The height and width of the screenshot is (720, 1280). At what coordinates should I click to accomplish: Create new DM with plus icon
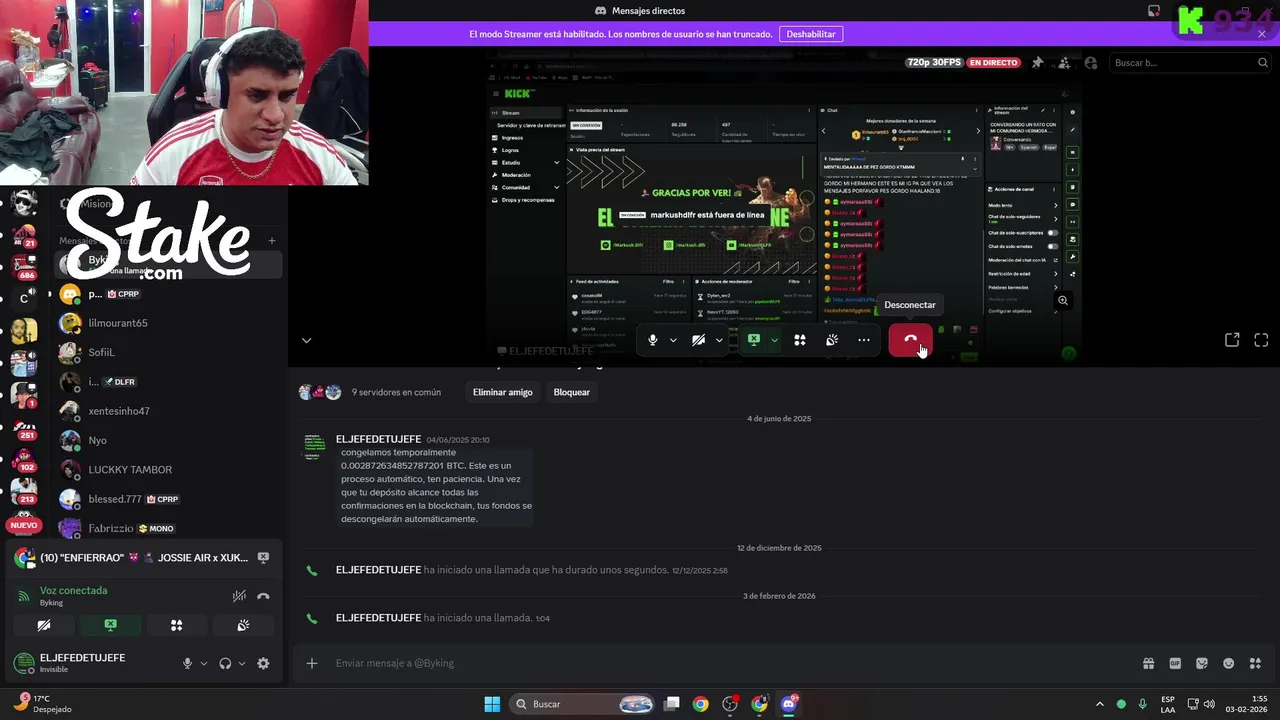(x=272, y=240)
